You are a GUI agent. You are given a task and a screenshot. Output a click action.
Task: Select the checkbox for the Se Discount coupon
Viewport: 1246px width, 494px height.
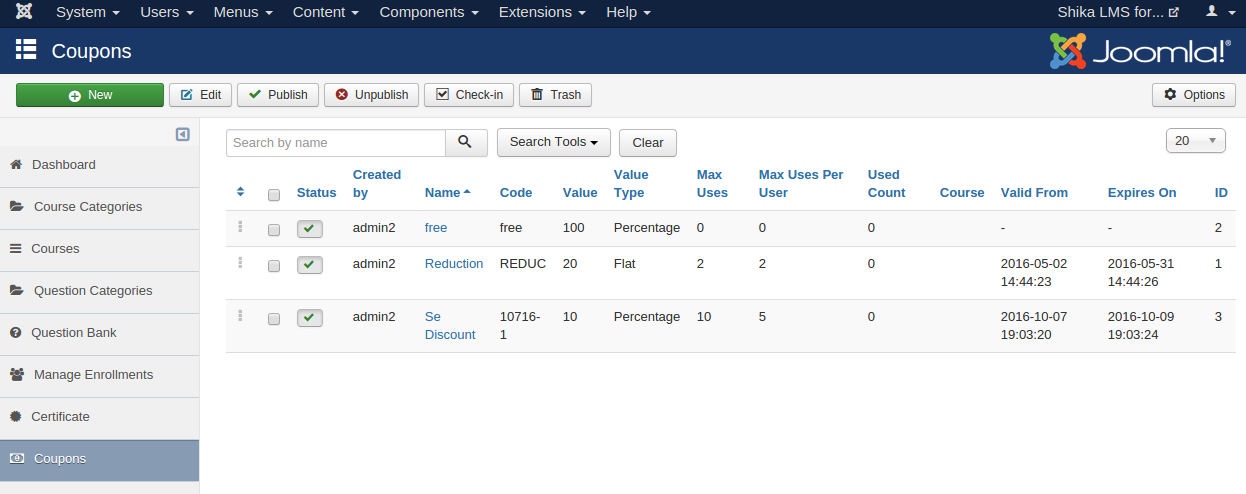tap(274, 319)
